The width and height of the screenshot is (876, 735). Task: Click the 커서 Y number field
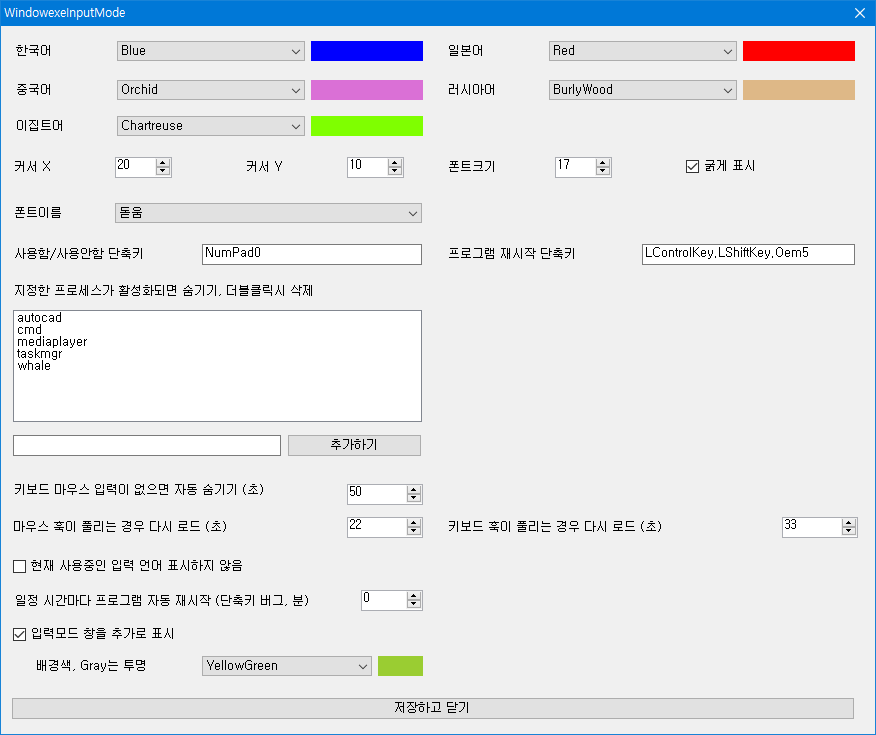(x=368, y=166)
